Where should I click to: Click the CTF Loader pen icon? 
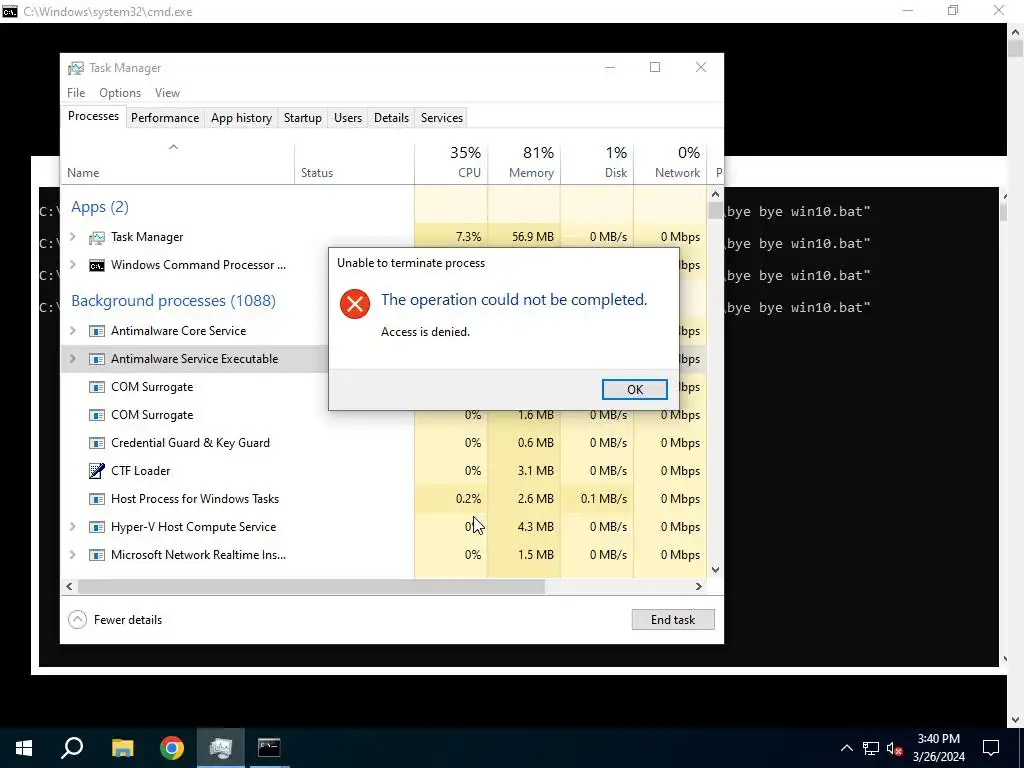click(97, 471)
